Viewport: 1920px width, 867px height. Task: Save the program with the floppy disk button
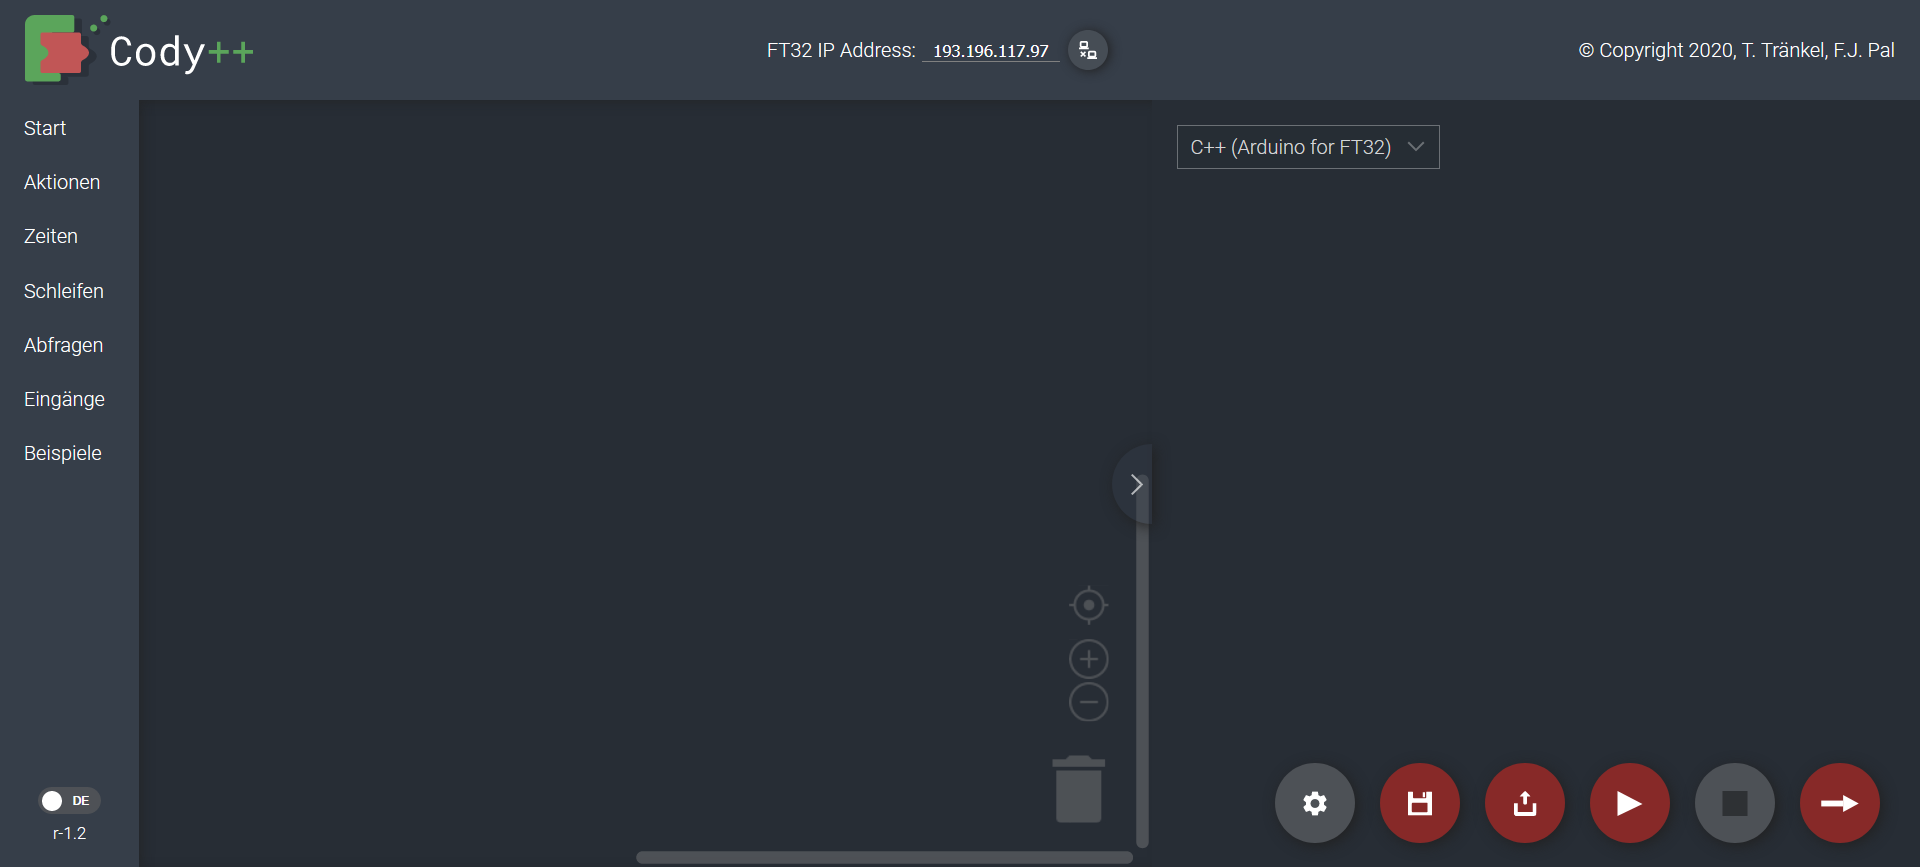pyautogui.click(x=1420, y=803)
